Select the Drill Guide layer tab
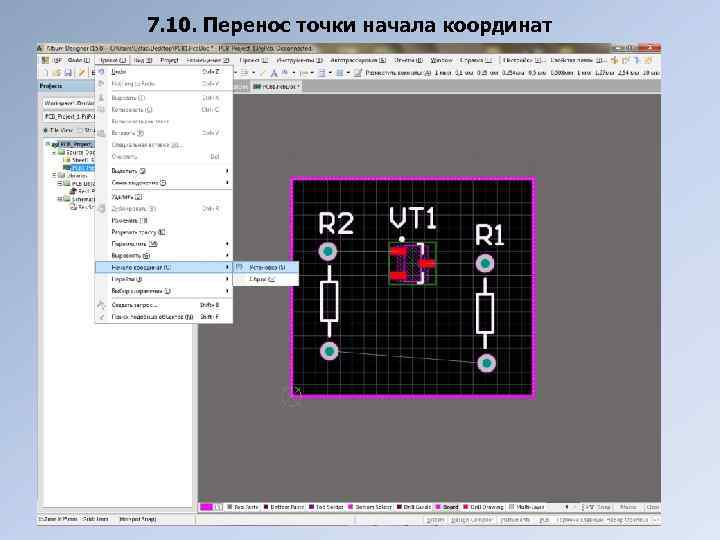 point(414,507)
